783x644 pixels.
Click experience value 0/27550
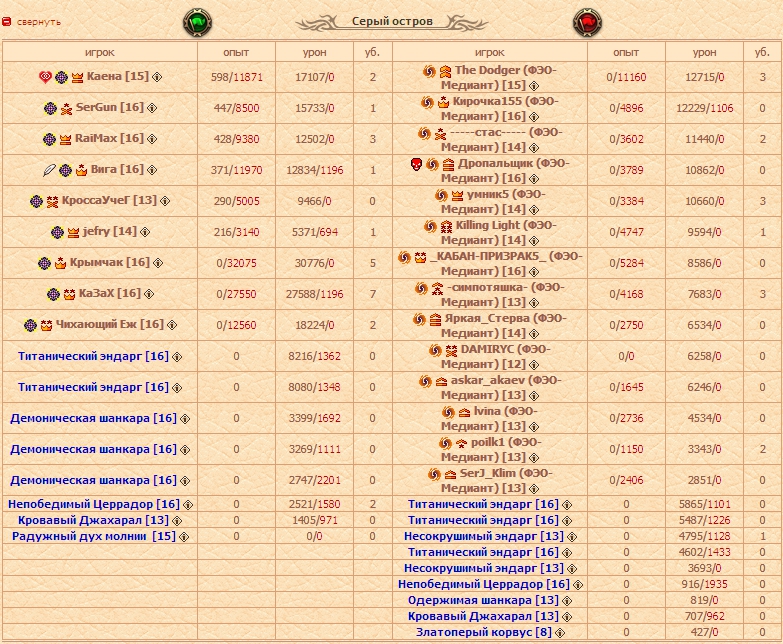click(236, 294)
